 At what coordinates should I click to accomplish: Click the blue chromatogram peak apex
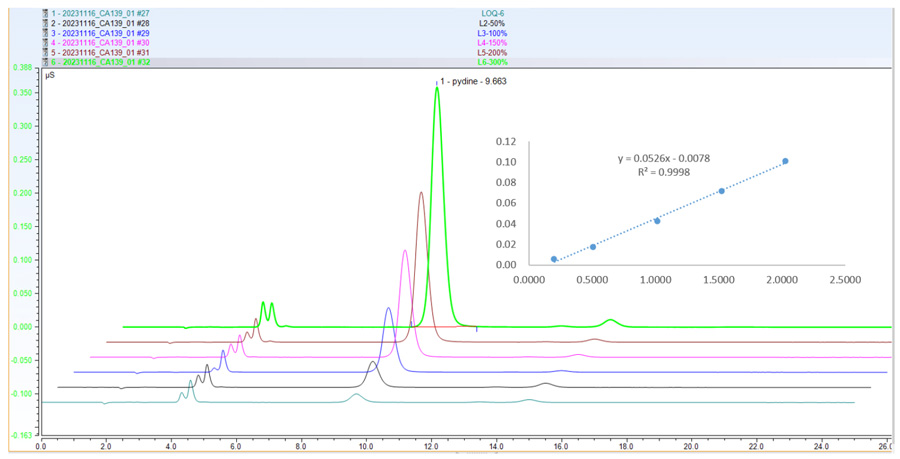388,308
